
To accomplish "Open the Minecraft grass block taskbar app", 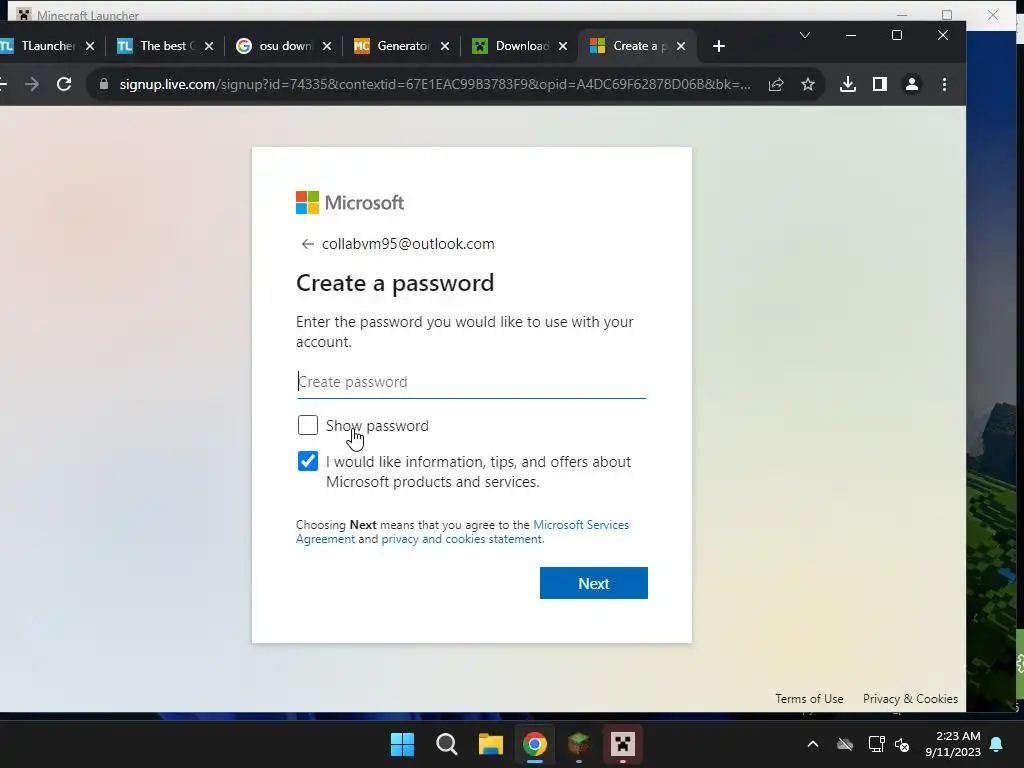I will pyautogui.click(x=579, y=744).
